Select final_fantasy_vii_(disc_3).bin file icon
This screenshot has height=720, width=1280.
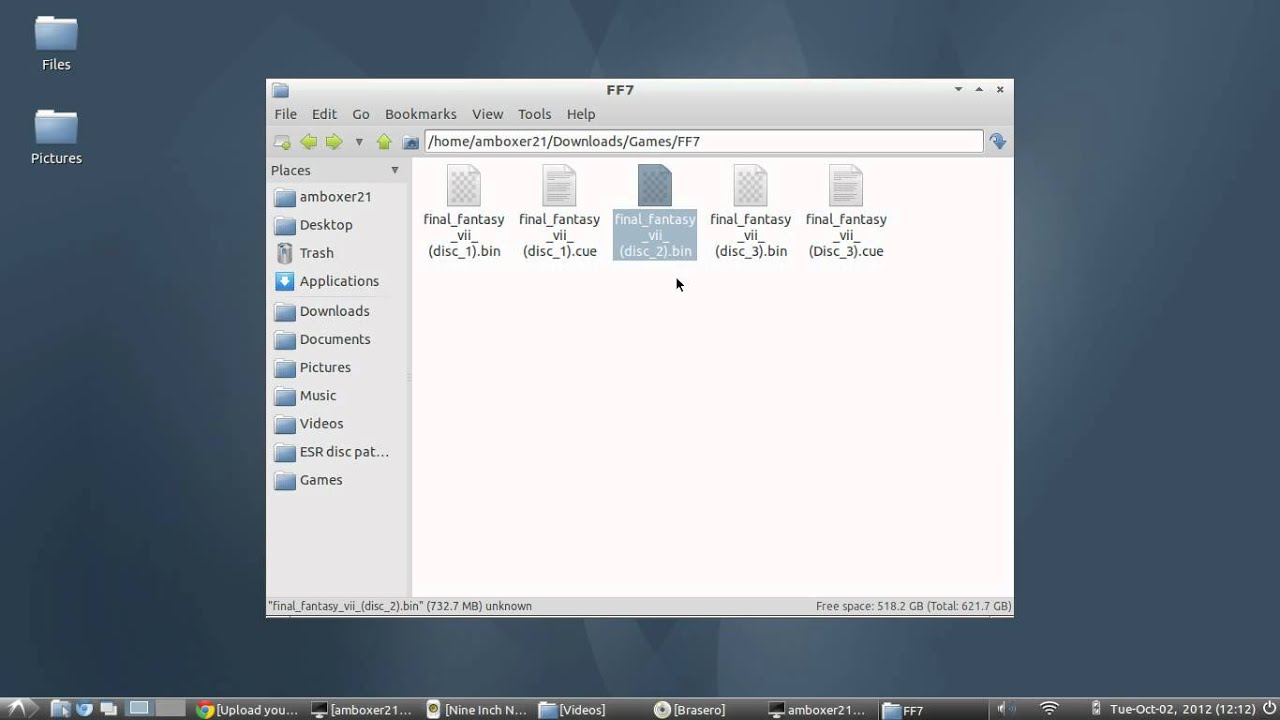coord(750,186)
